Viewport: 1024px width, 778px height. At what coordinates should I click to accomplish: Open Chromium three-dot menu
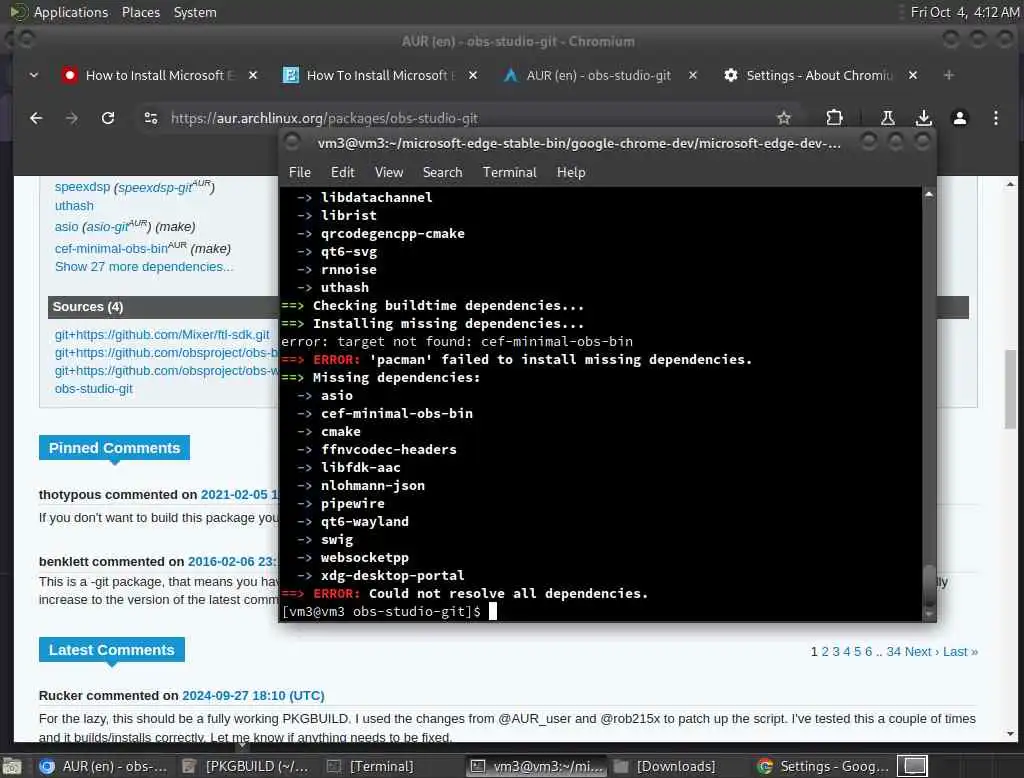pyautogui.click(x=995, y=118)
